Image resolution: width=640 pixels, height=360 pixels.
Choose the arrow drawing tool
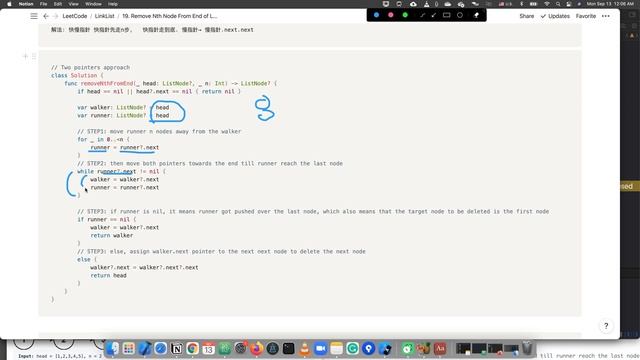434,15
